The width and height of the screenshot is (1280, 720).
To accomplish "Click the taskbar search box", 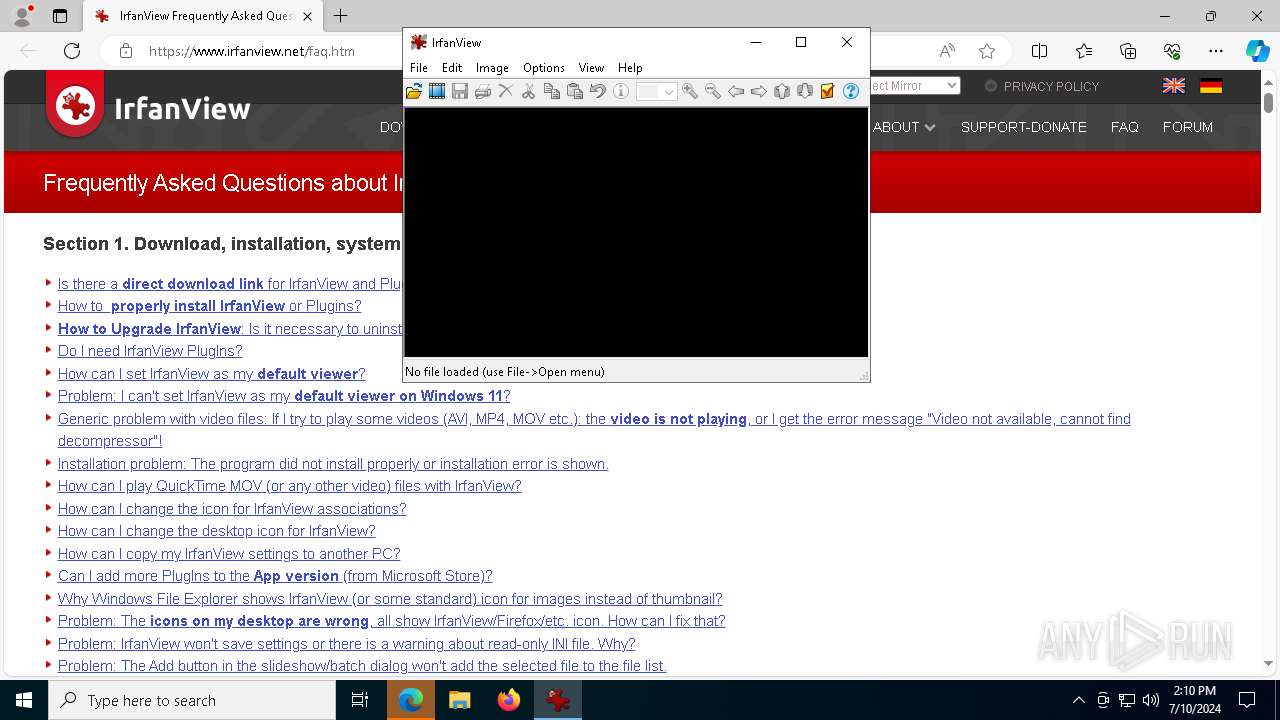I will [192, 700].
